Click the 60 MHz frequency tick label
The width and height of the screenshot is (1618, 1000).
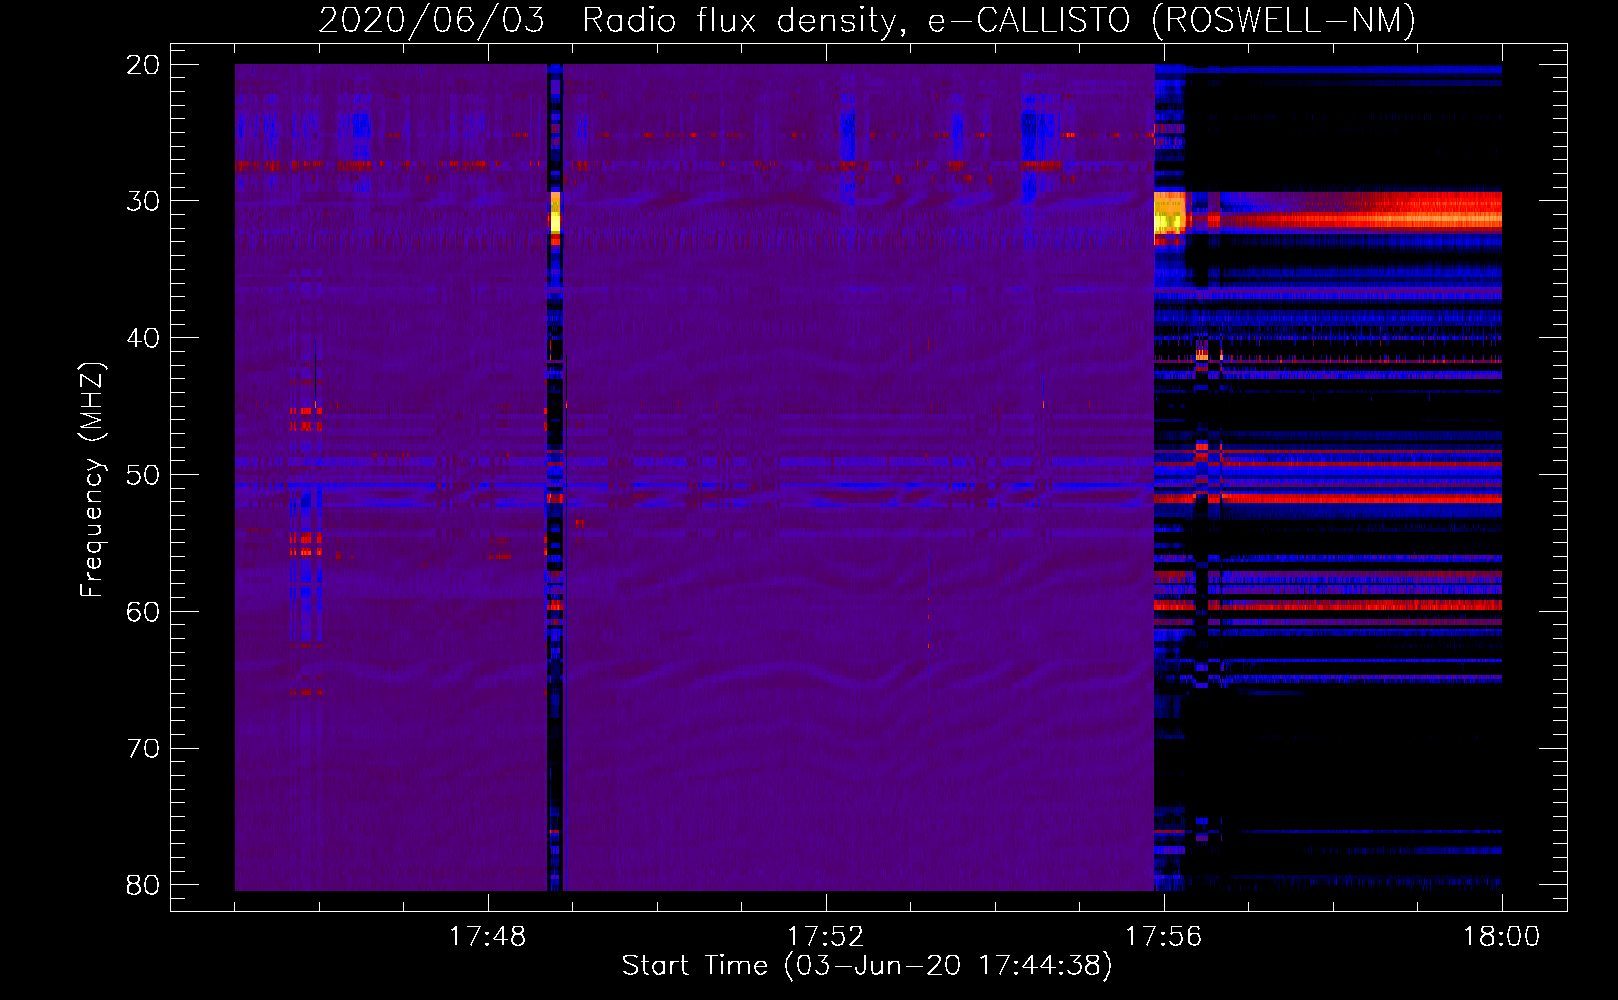(x=143, y=611)
